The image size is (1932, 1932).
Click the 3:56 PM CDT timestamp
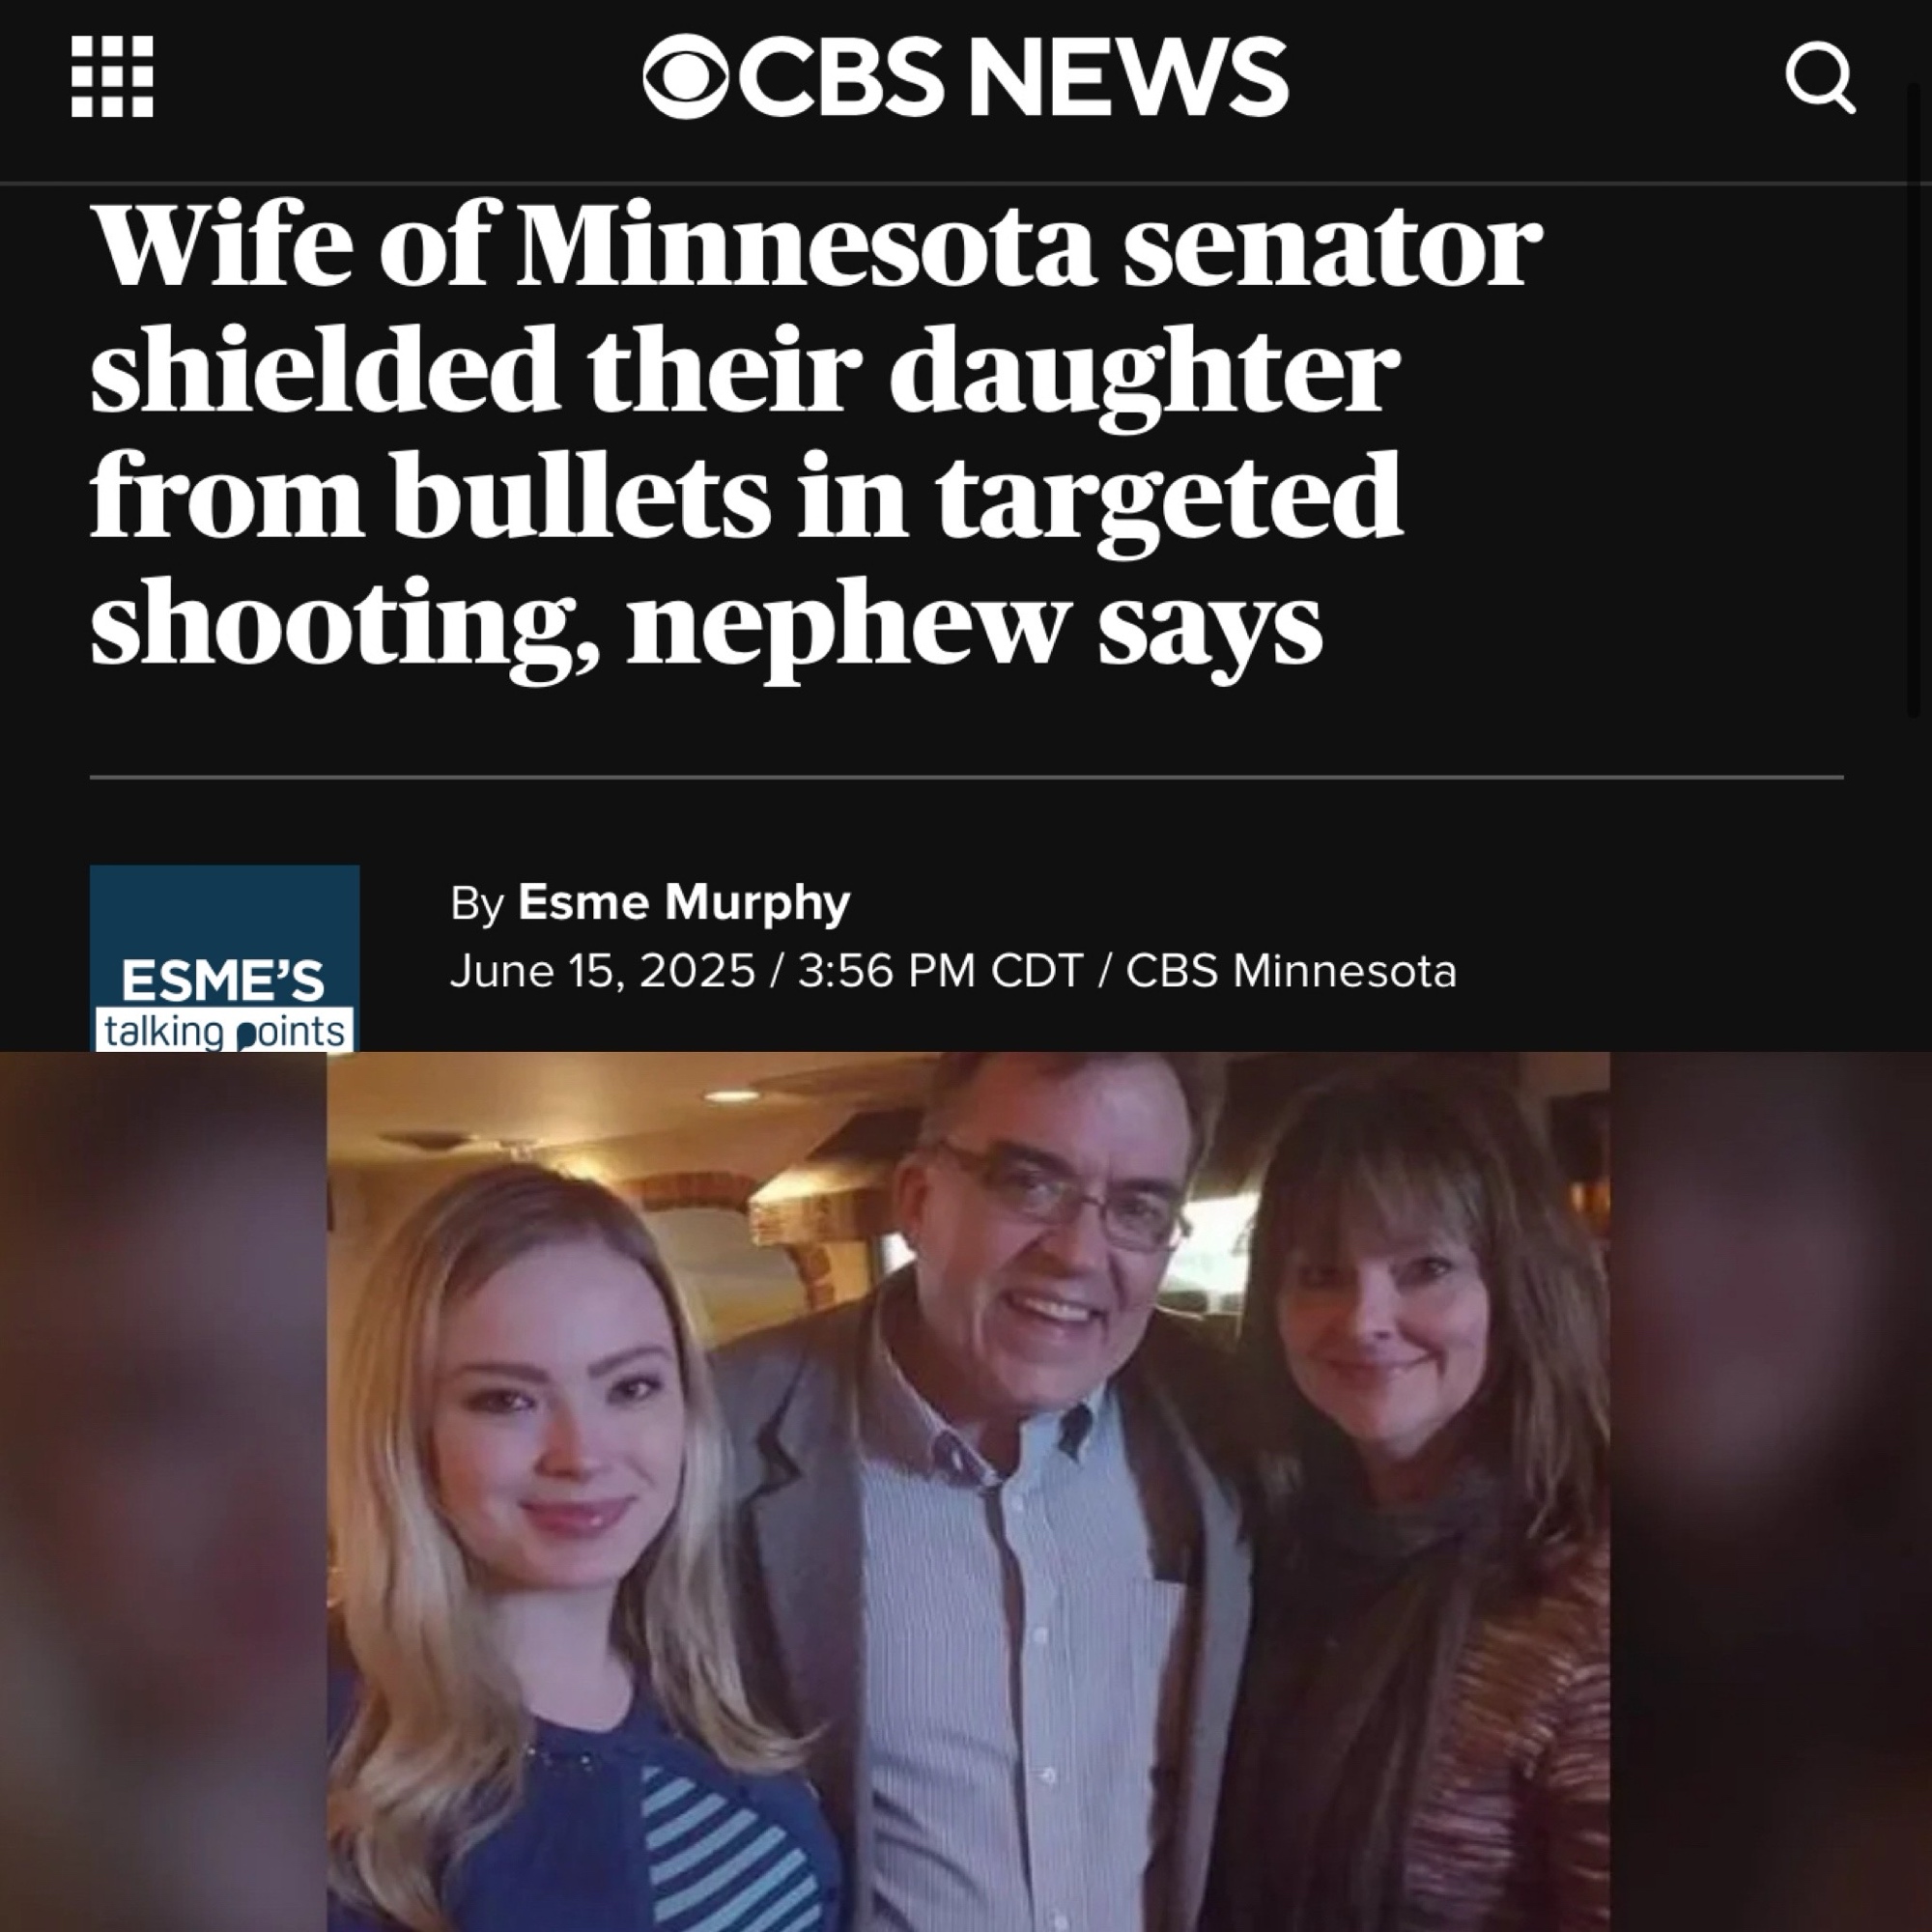pos(941,970)
